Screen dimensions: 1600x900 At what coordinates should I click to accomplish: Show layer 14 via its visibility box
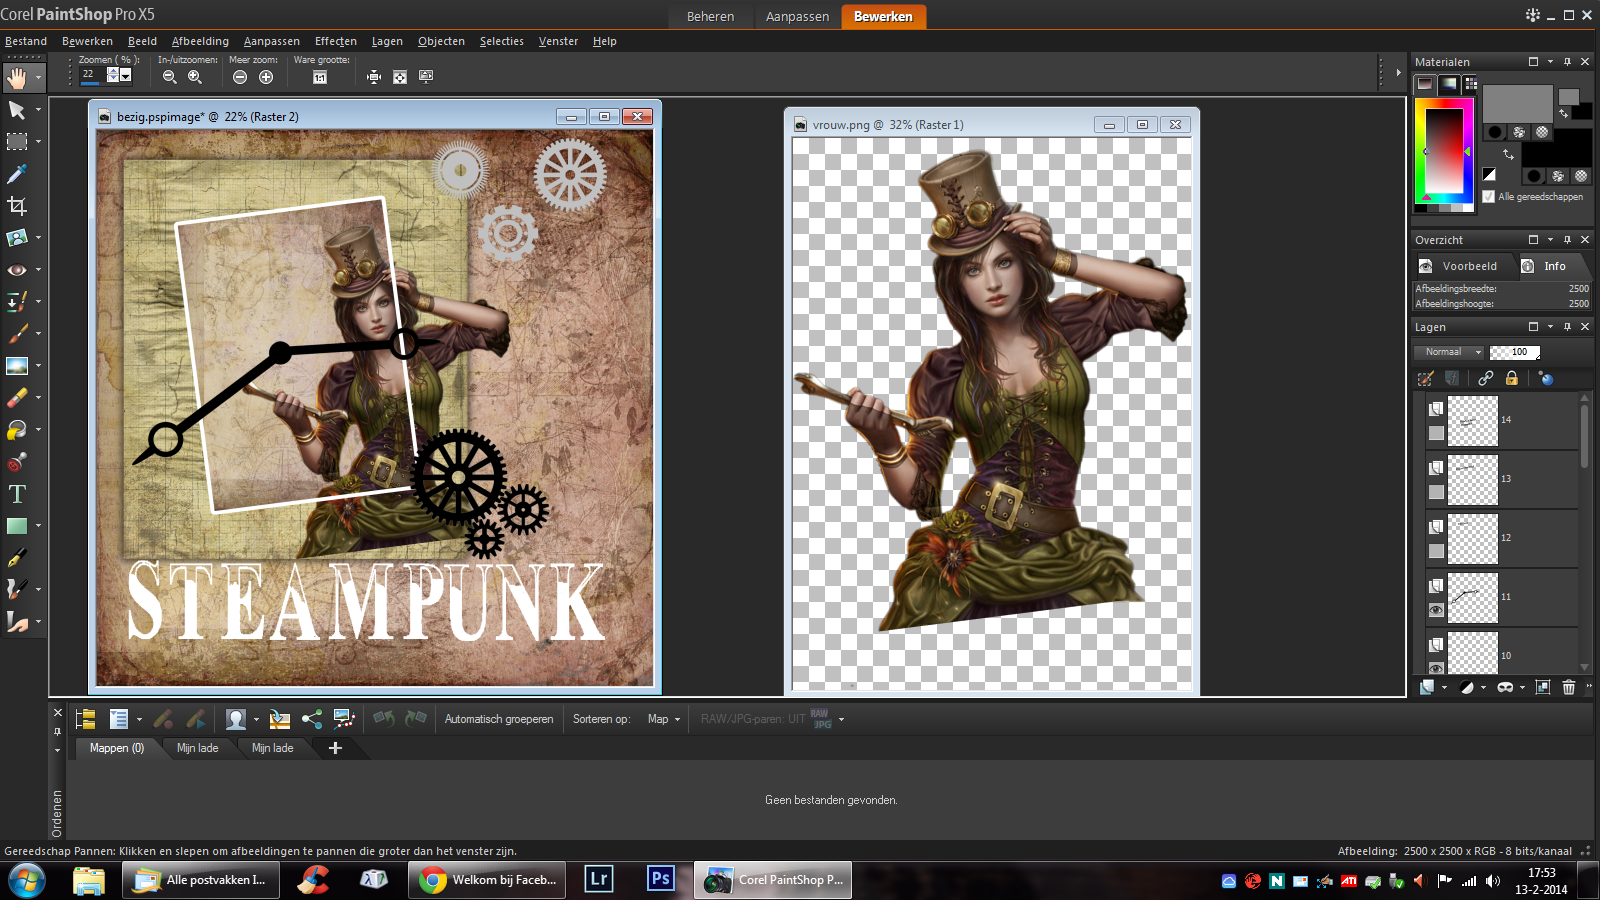[x=1436, y=433]
